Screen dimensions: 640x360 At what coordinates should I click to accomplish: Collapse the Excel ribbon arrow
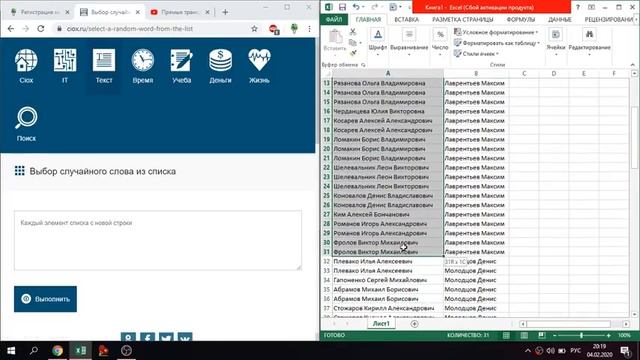click(633, 64)
